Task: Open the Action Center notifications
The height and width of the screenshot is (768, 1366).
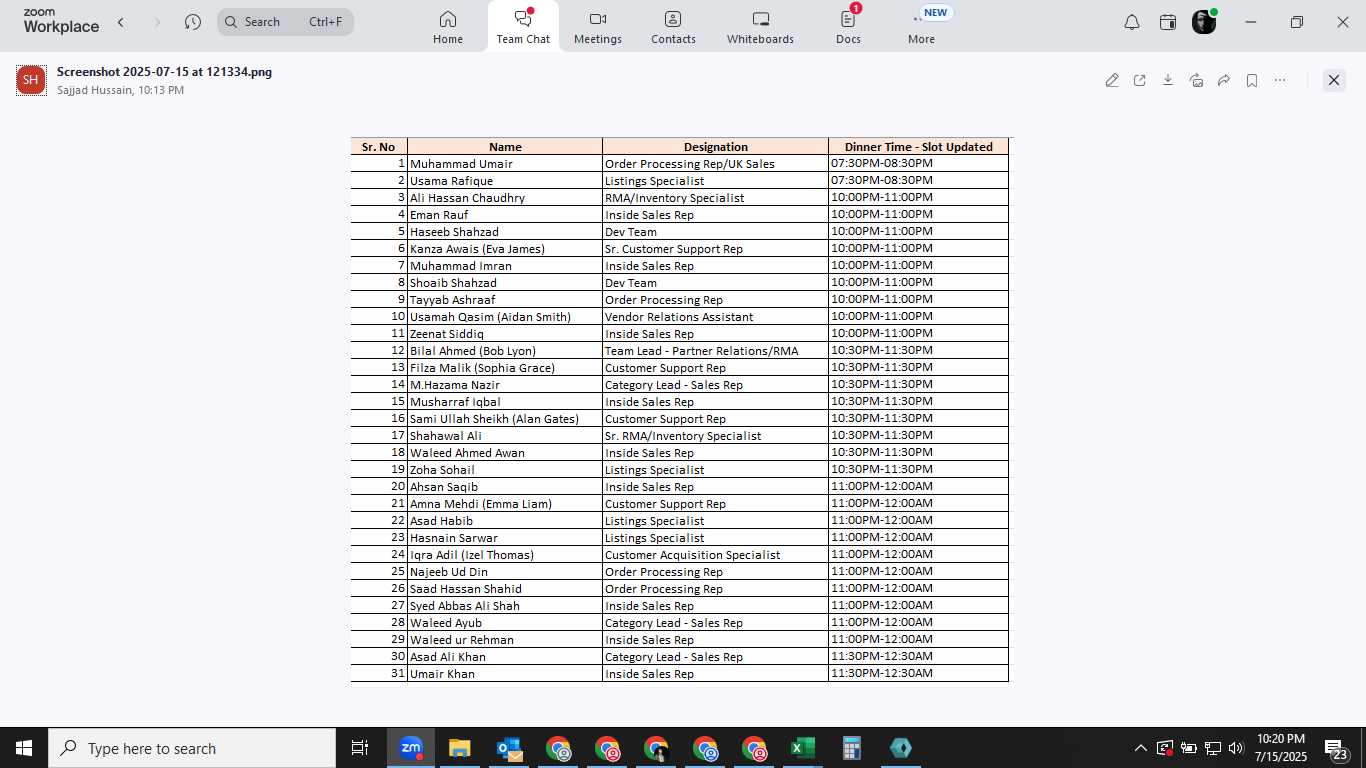Action: point(1337,748)
